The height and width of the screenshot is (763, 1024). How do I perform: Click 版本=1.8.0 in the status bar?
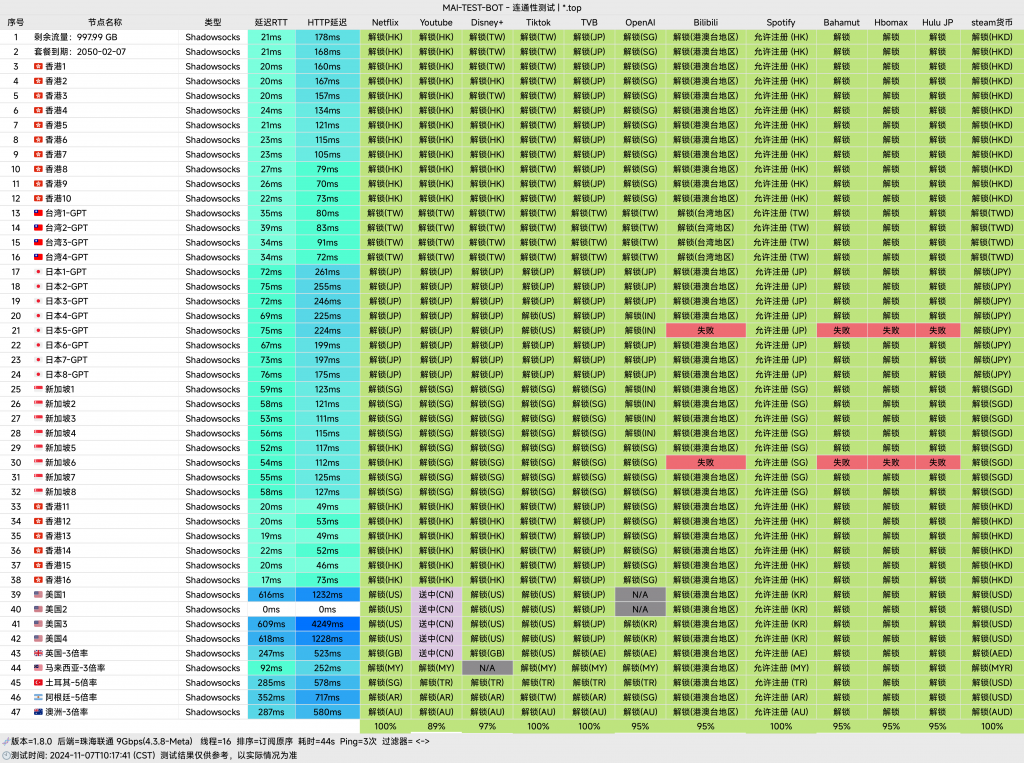[31, 741]
